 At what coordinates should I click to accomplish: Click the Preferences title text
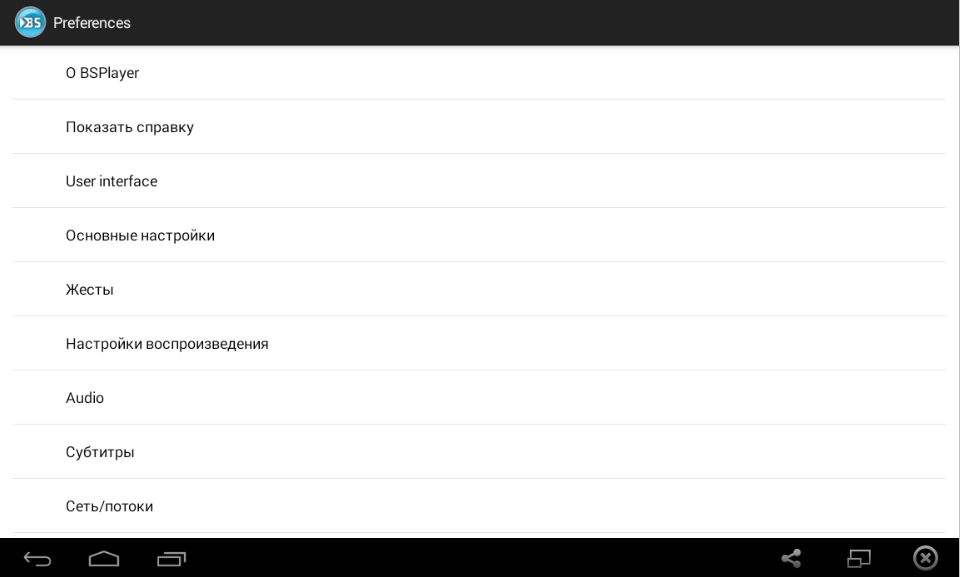tap(92, 22)
